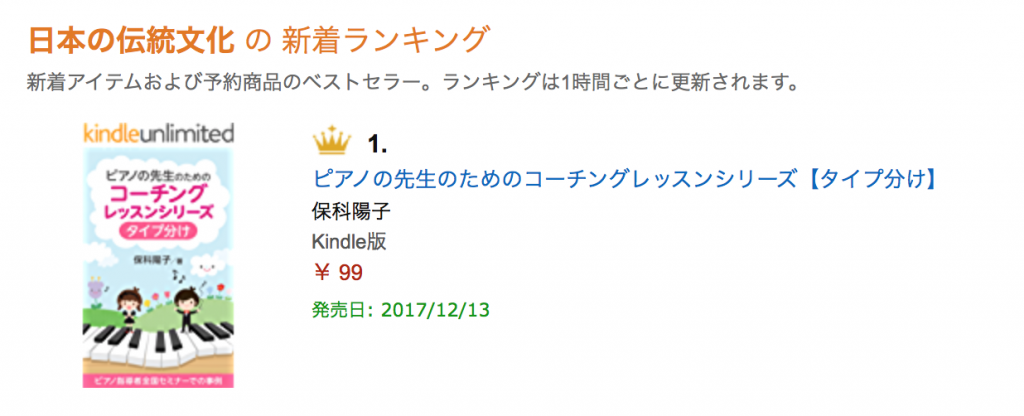Click the rank number 1. beside the crown
Viewport: 1024px width, 416px height.
[x=377, y=144]
